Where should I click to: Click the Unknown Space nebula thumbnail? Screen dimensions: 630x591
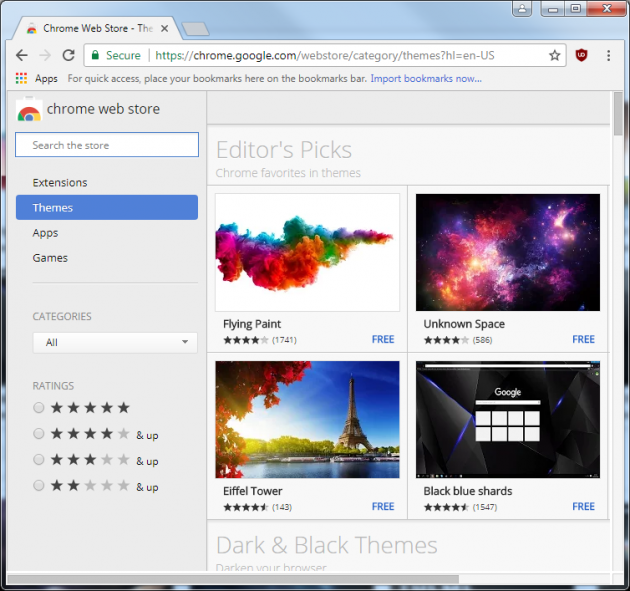coord(508,252)
